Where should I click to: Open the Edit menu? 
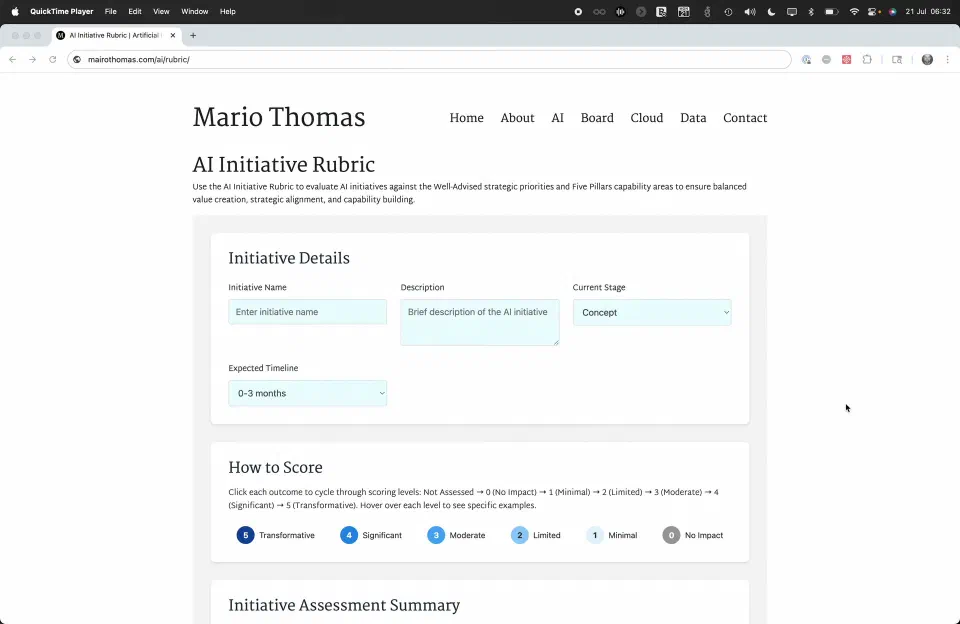135,12
